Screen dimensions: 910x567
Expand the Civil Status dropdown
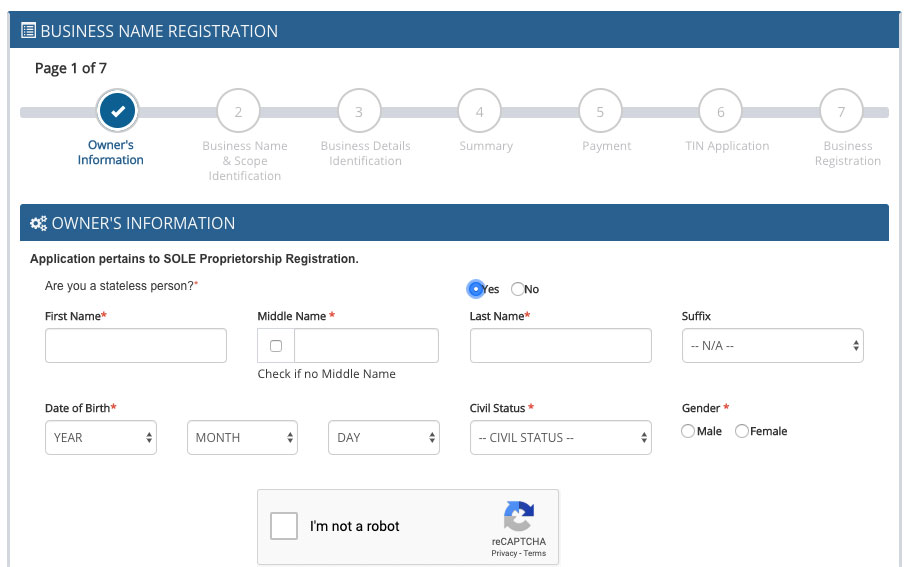point(561,438)
